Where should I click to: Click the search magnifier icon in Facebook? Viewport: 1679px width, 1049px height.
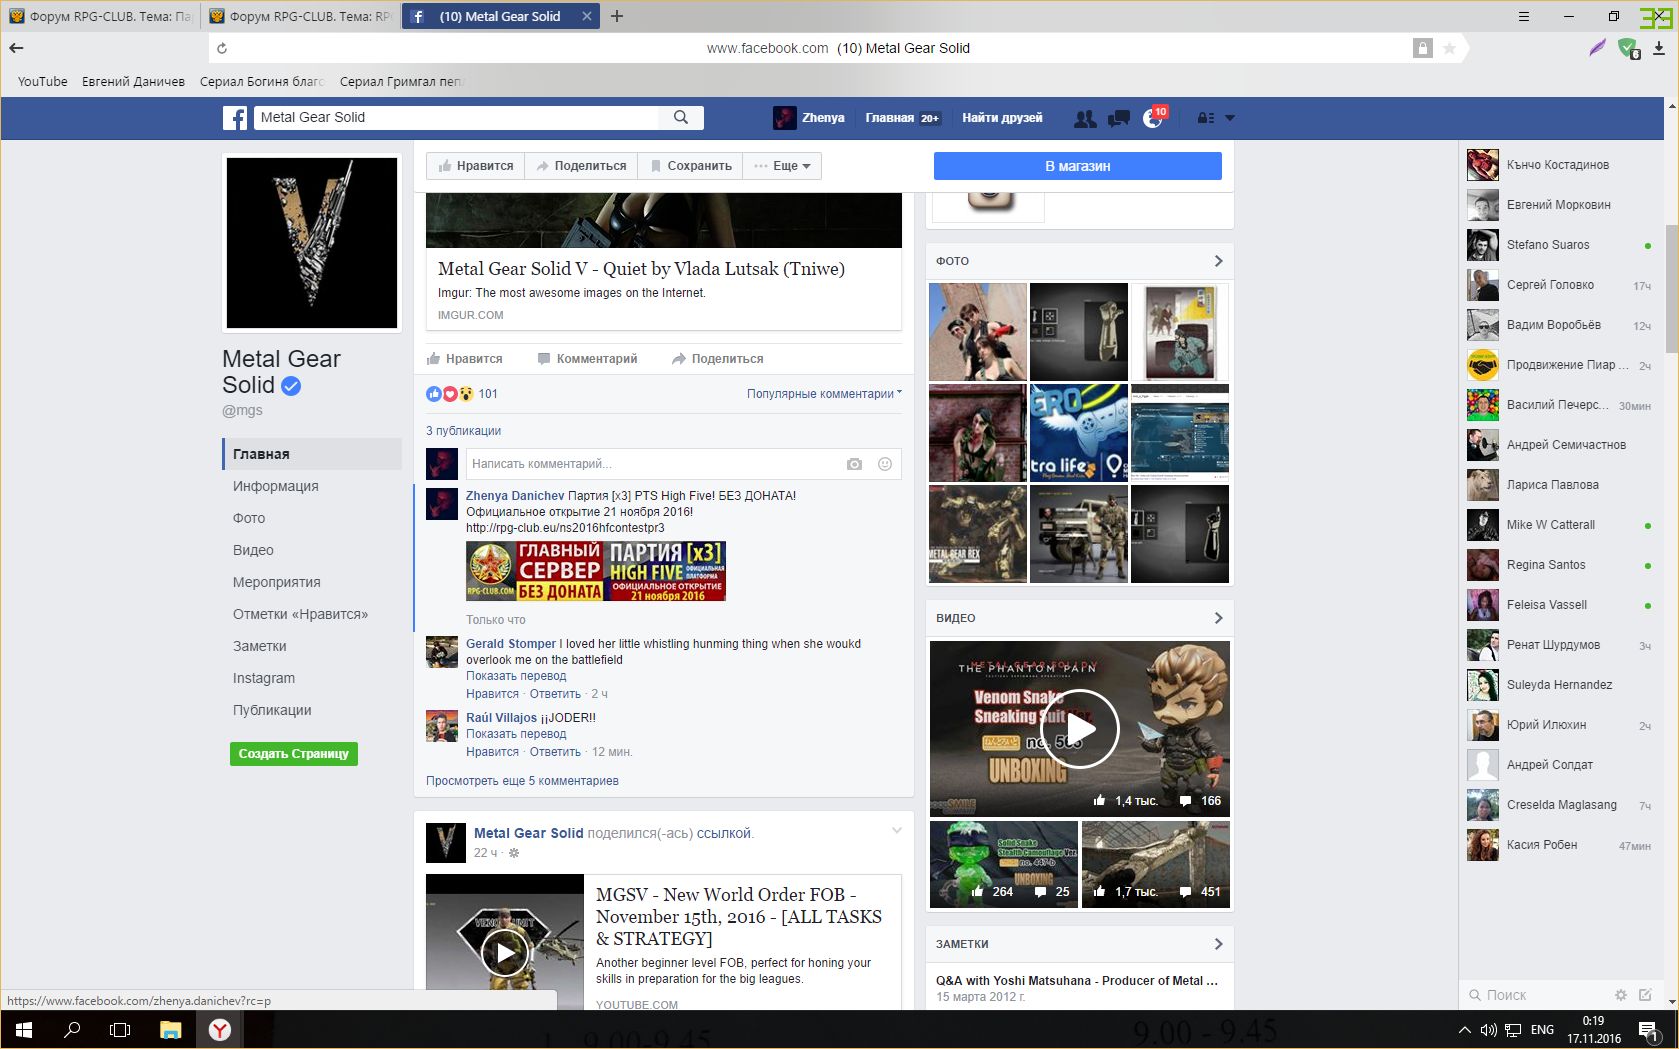pos(681,118)
